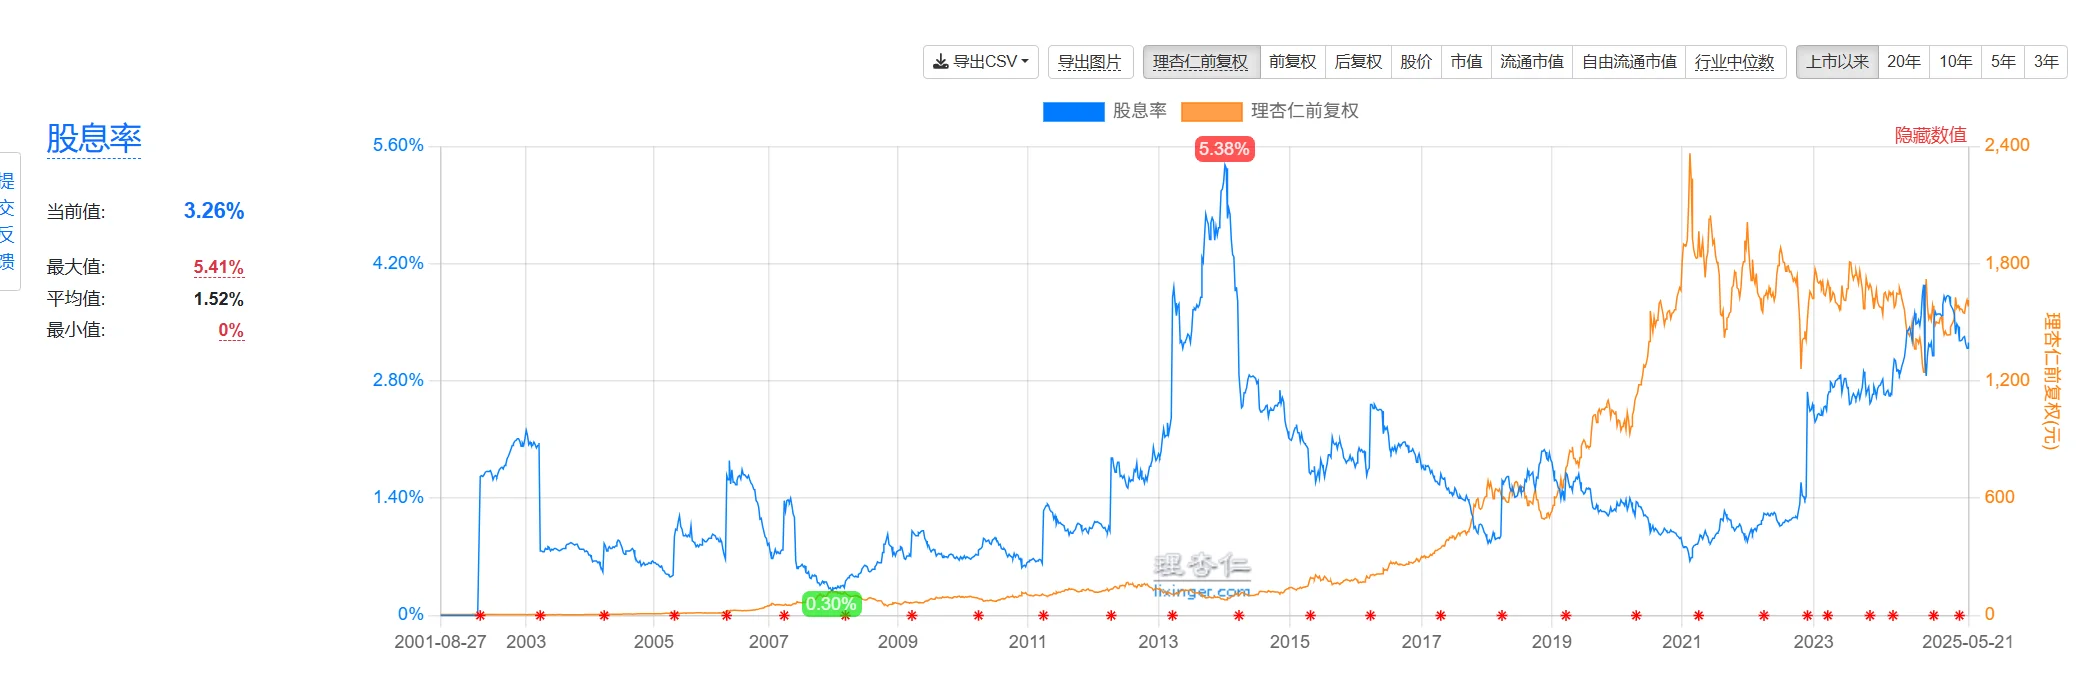This screenshot has width=2092, height=682.
Task: Click the 2013 x-axis label
Action: pyautogui.click(x=1158, y=642)
